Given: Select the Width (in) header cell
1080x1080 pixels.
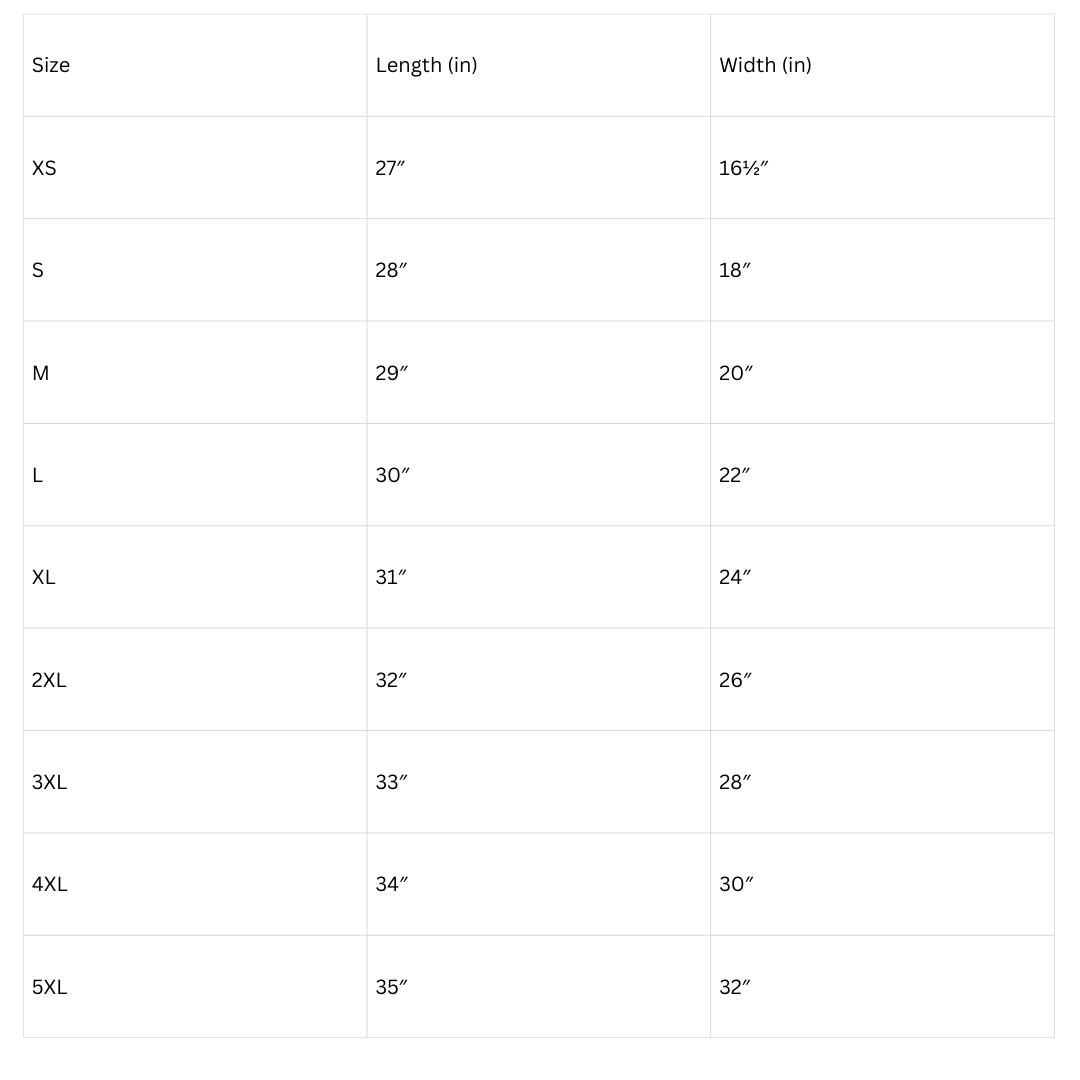Looking at the screenshot, I should 765,65.
